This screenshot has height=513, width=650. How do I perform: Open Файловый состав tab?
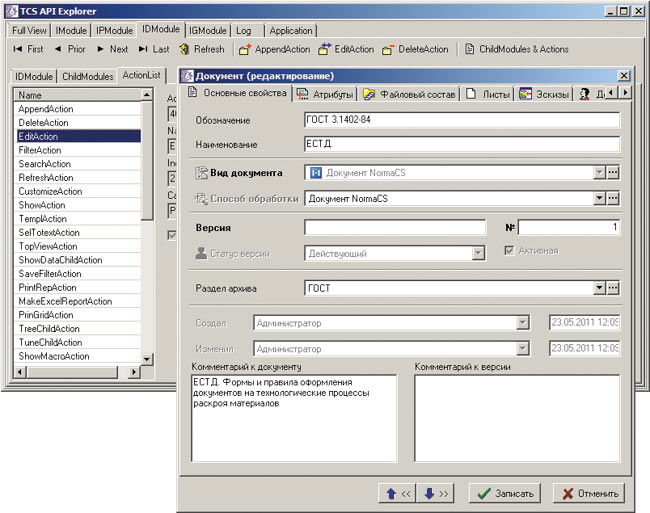(x=409, y=94)
